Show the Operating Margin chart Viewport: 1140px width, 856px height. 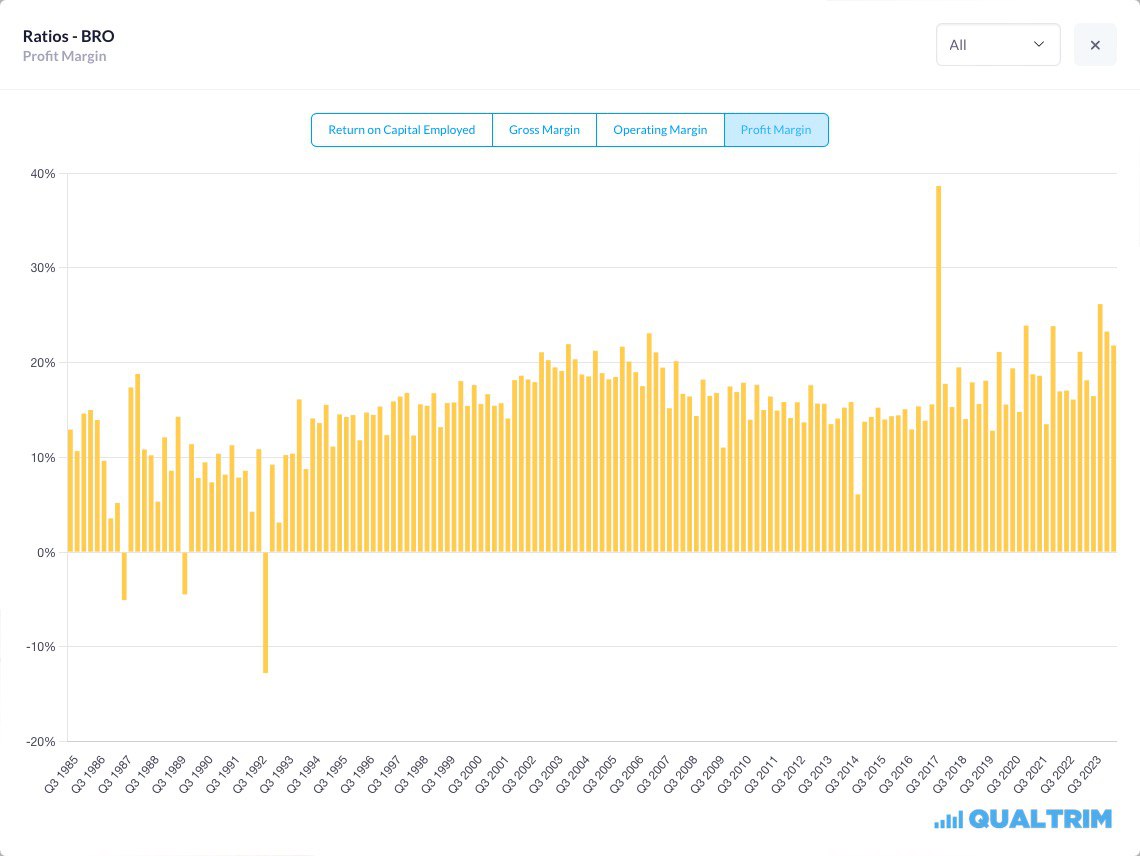click(x=660, y=130)
